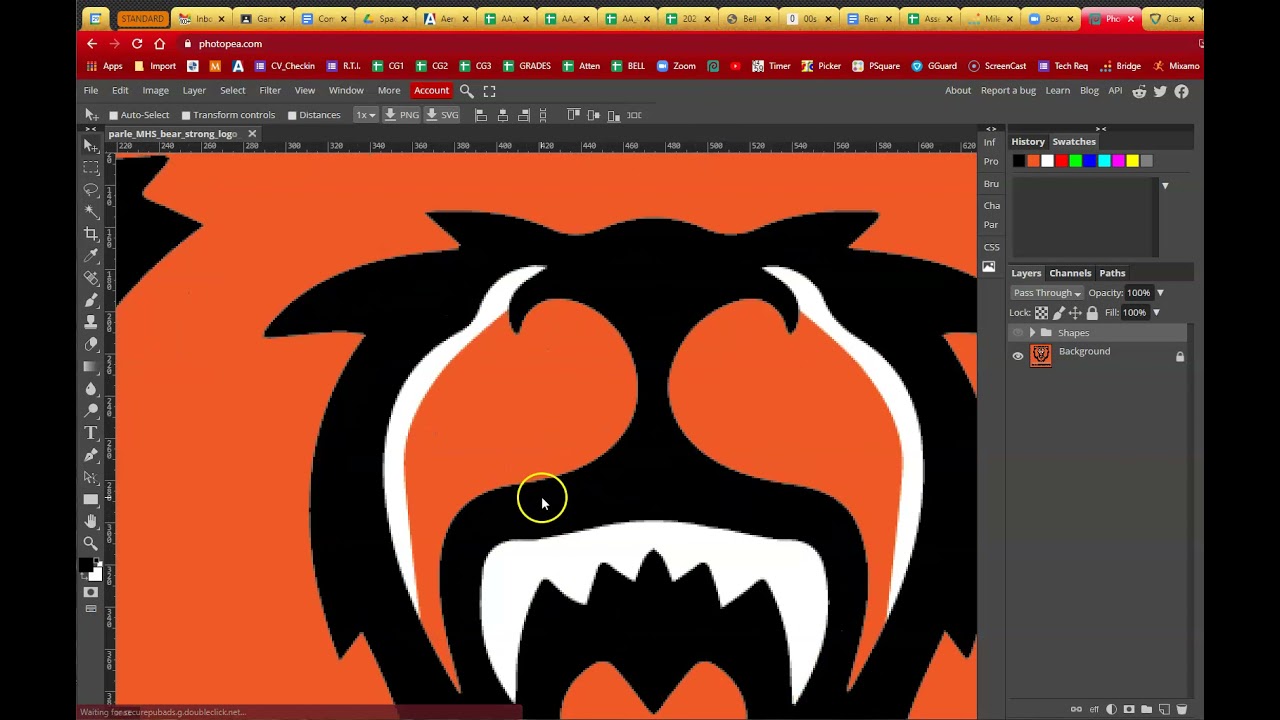Image resolution: width=1280 pixels, height=720 pixels.
Task: Export as PNG button
Action: point(403,115)
